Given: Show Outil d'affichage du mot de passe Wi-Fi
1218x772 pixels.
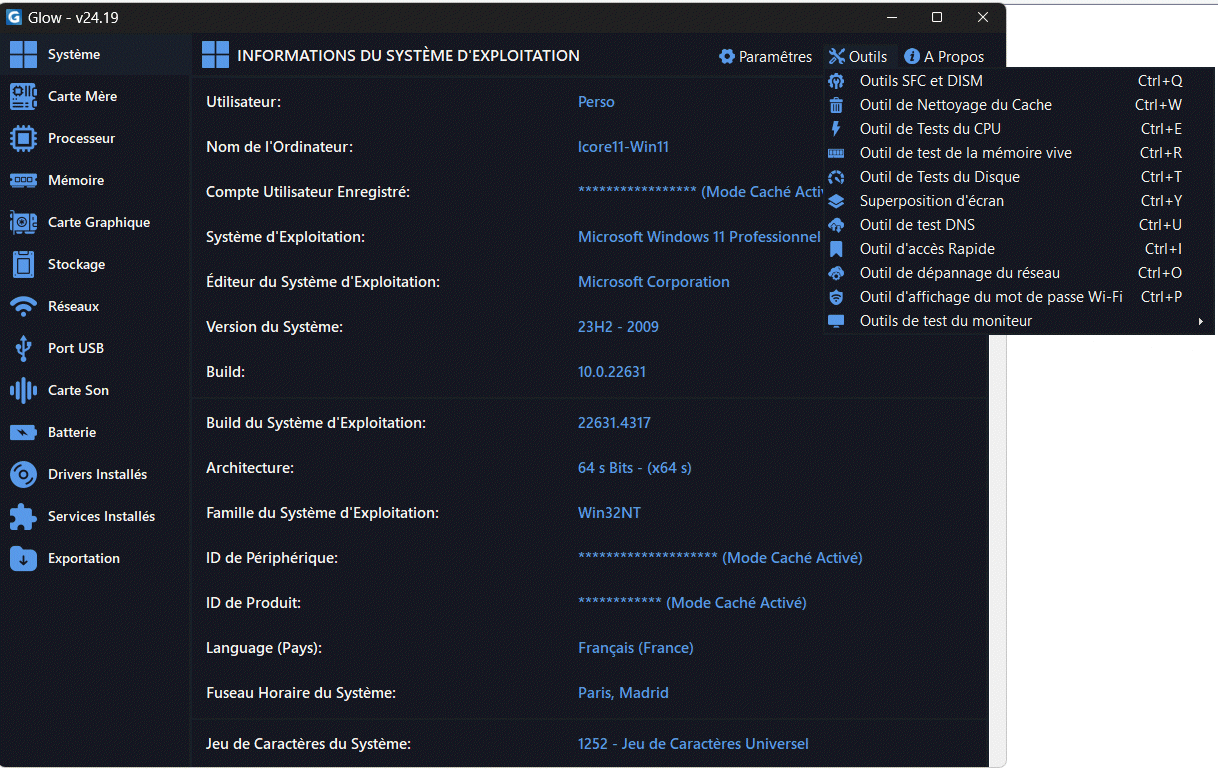Looking at the screenshot, I should click(x=1019, y=297).
